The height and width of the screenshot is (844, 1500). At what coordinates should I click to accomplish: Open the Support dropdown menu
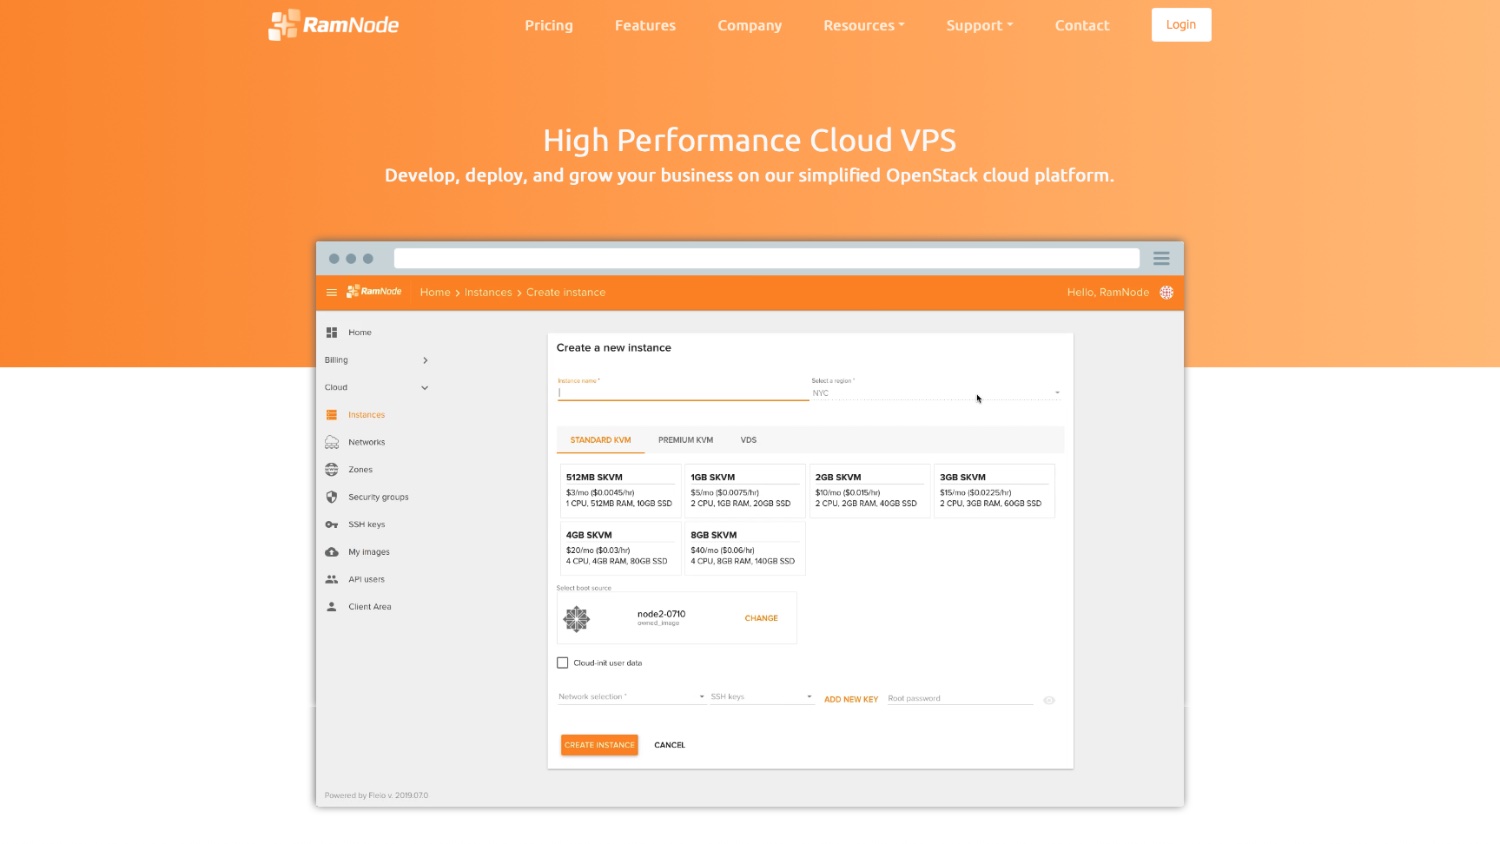point(979,26)
